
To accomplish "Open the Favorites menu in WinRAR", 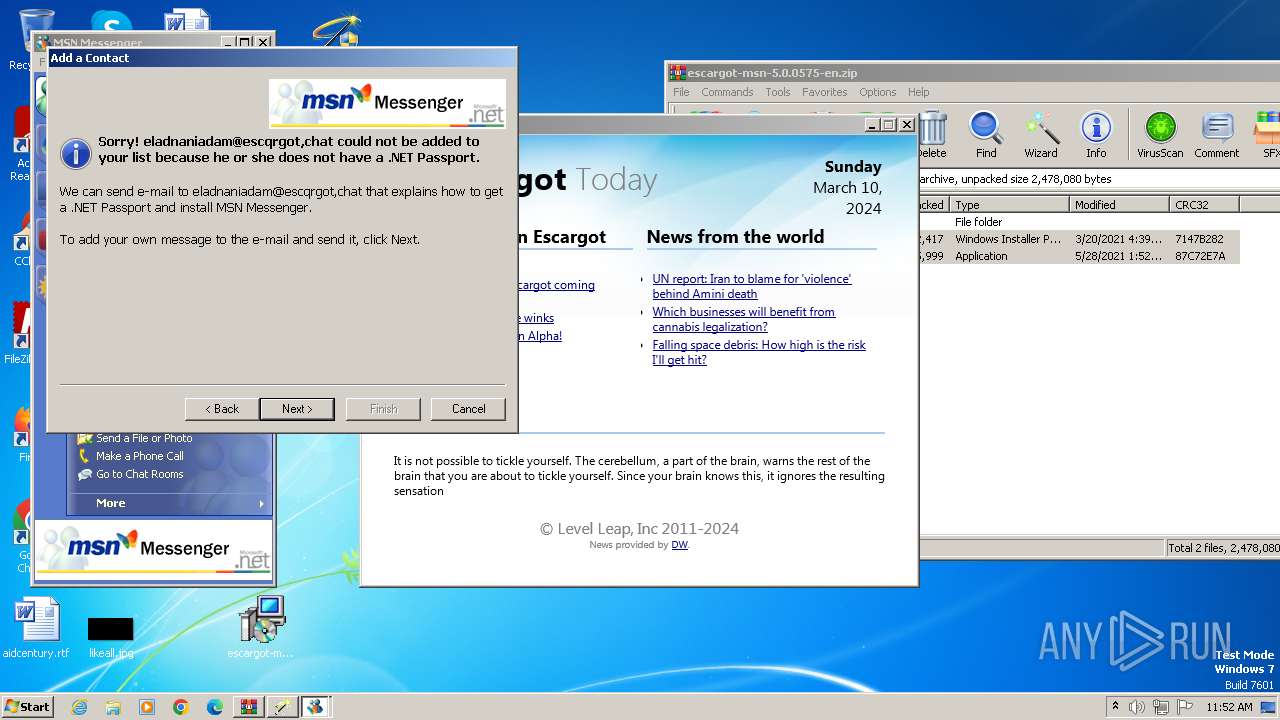I will tap(825, 92).
